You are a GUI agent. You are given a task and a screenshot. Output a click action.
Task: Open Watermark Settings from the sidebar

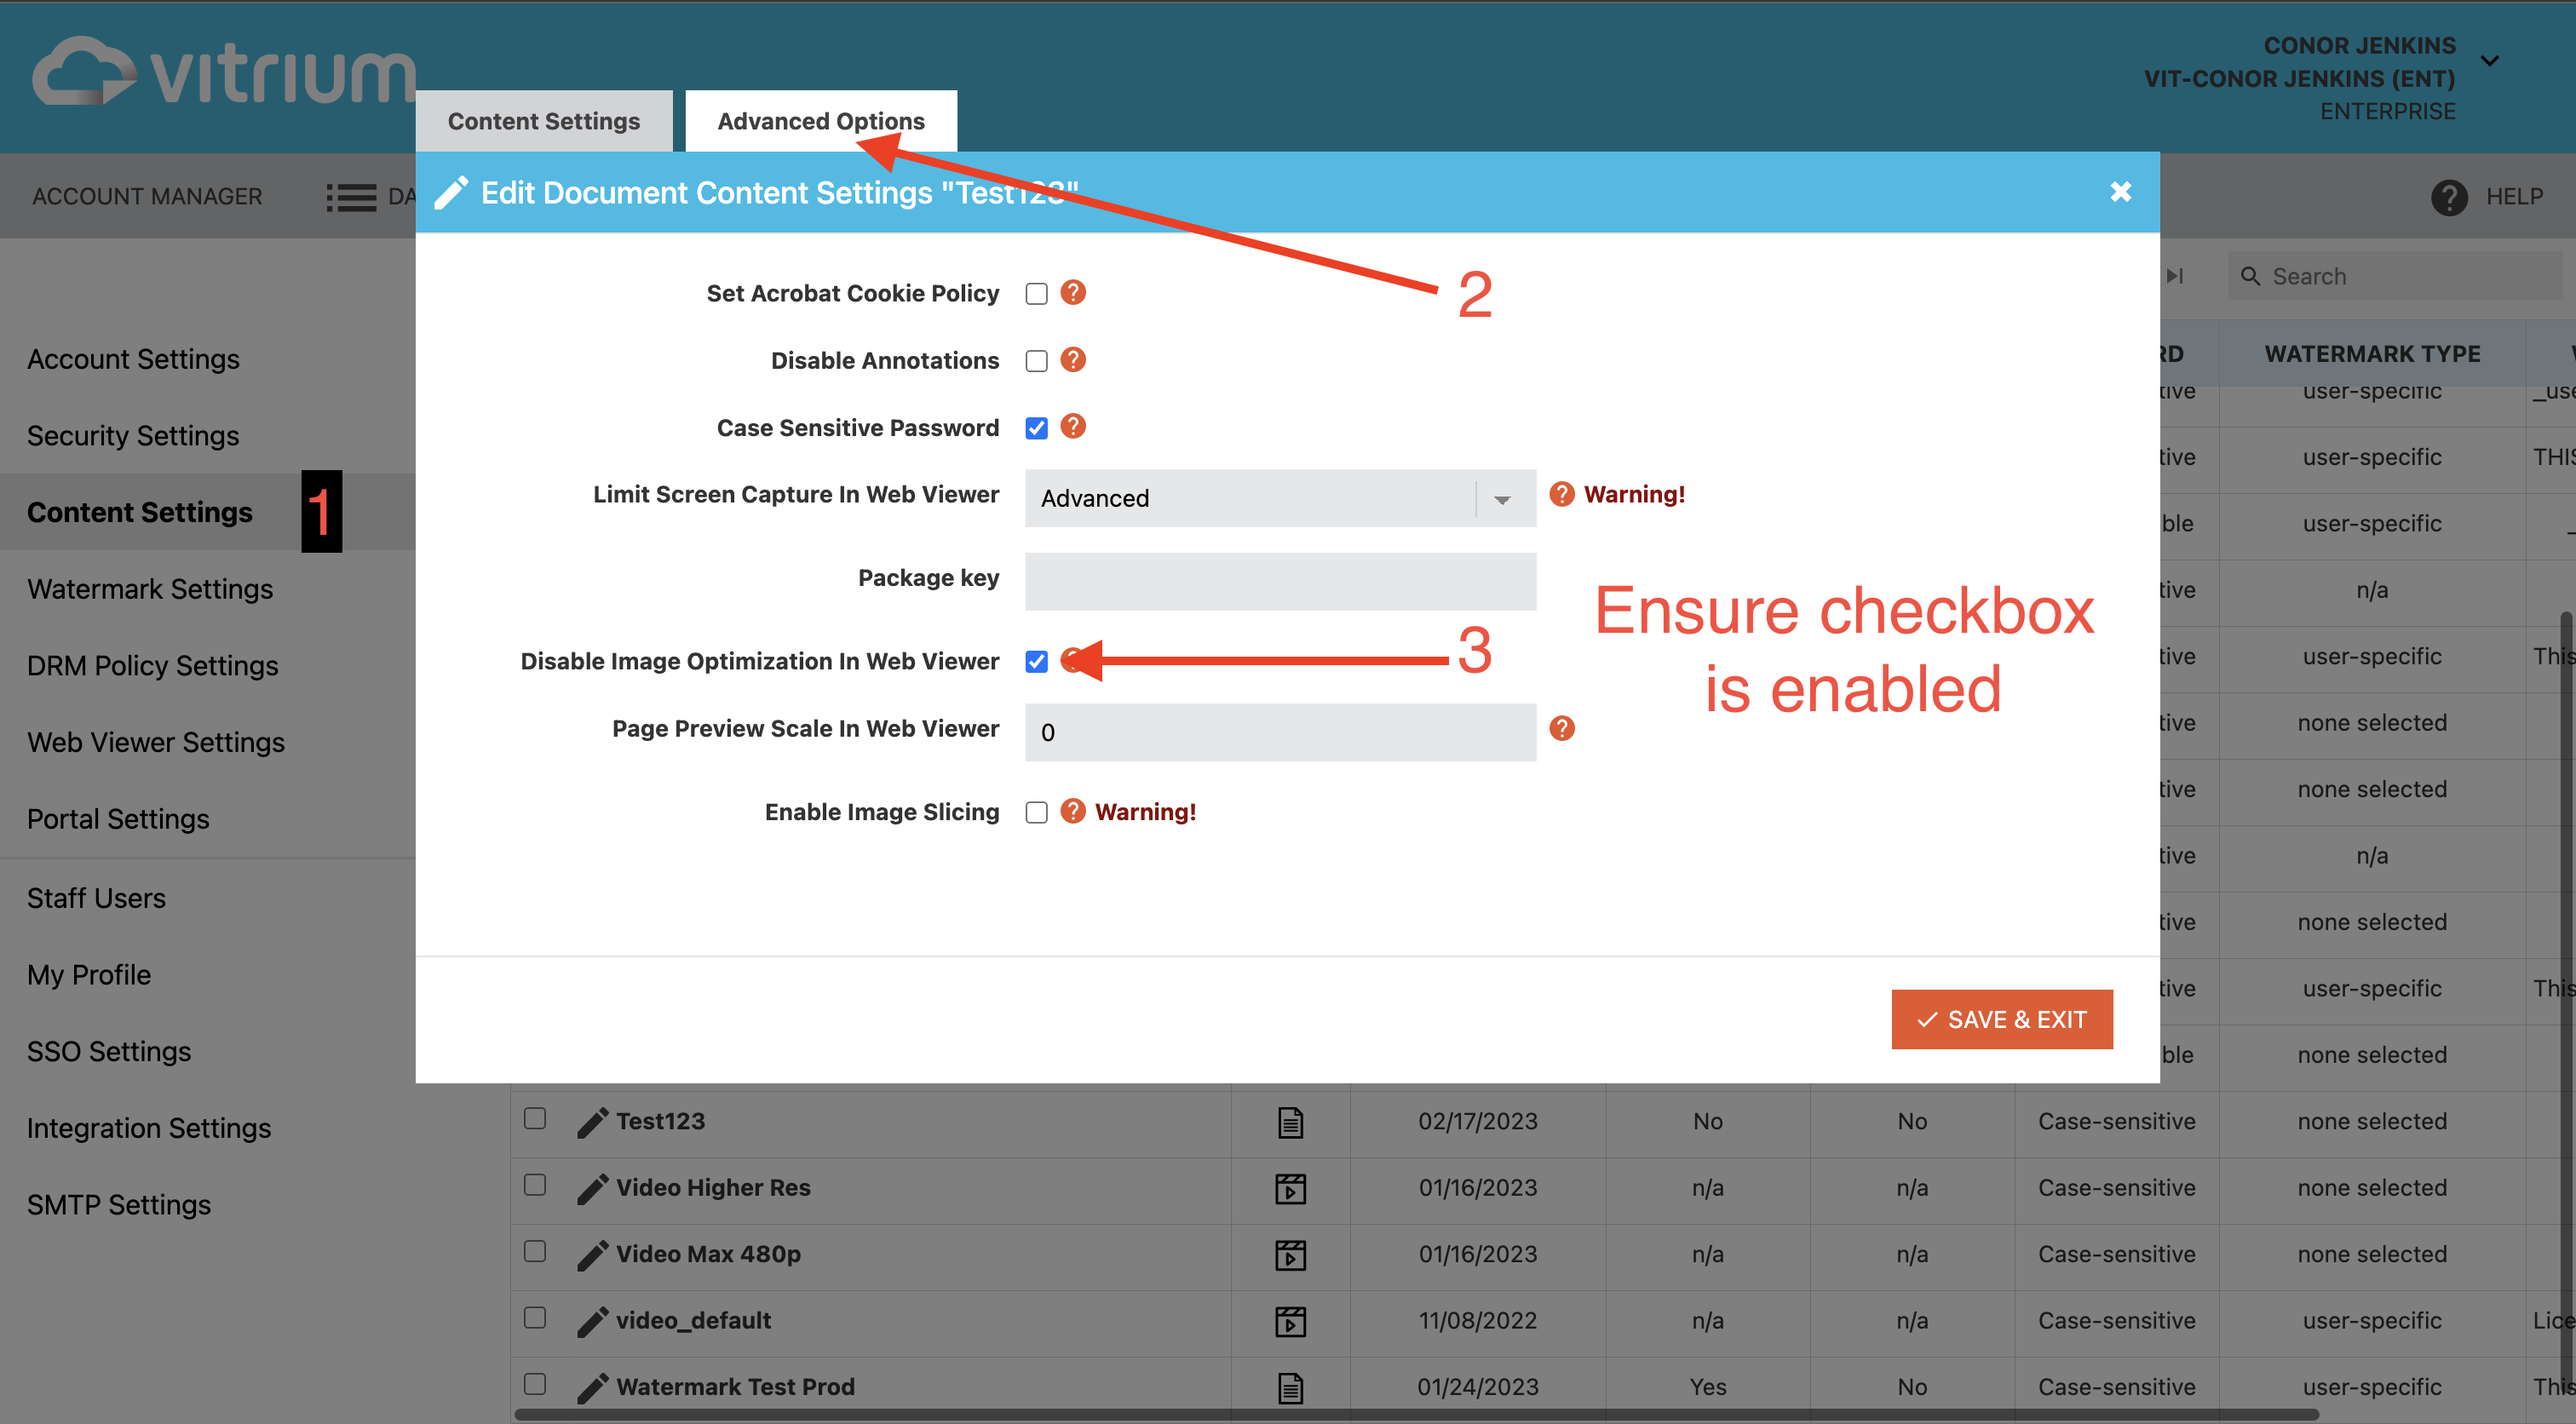150,589
